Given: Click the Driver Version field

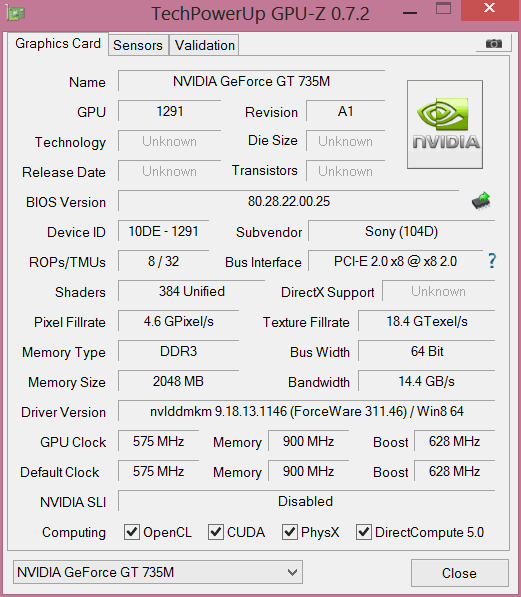Looking at the screenshot, I should 307,411.
